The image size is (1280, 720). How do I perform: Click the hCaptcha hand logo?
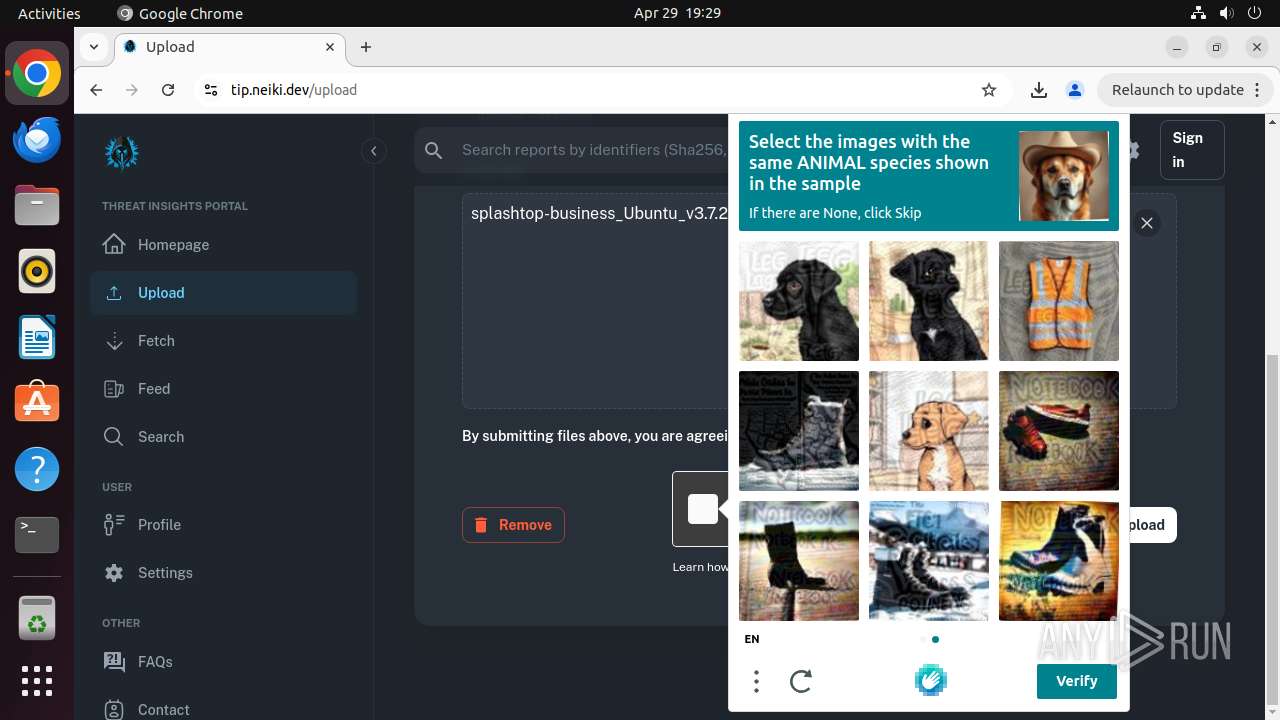tap(930, 680)
